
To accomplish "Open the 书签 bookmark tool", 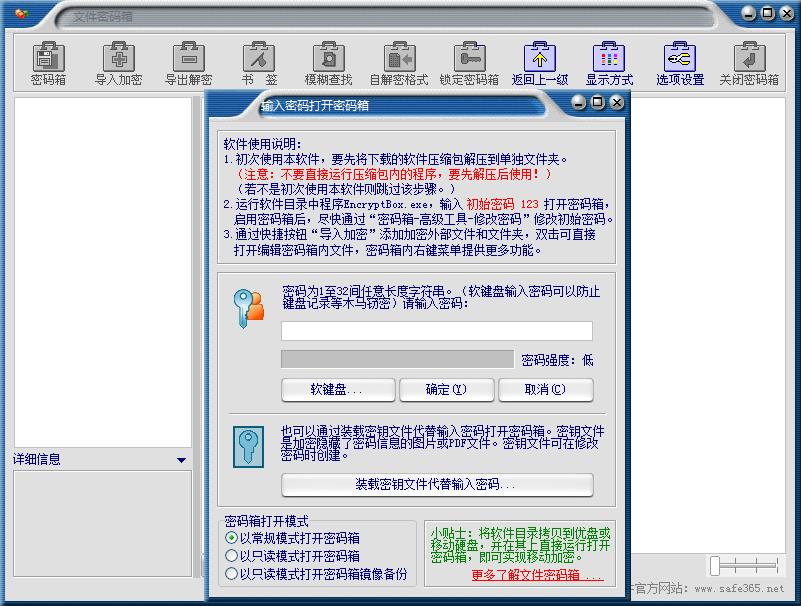I will coord(258,62).
